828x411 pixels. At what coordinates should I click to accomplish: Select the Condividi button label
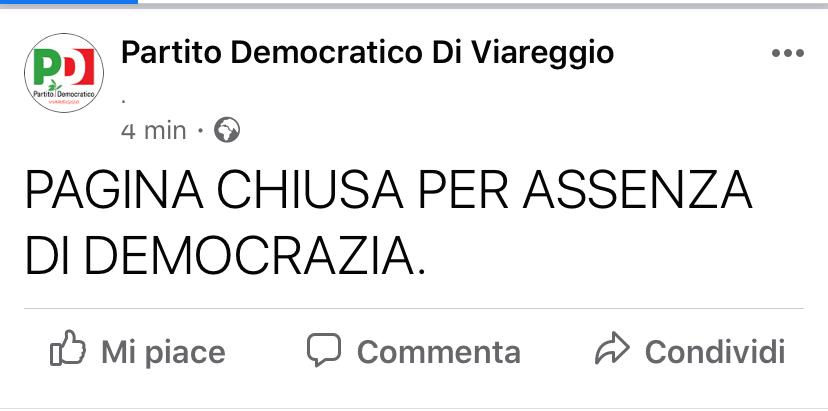click(x=715, y=352)
